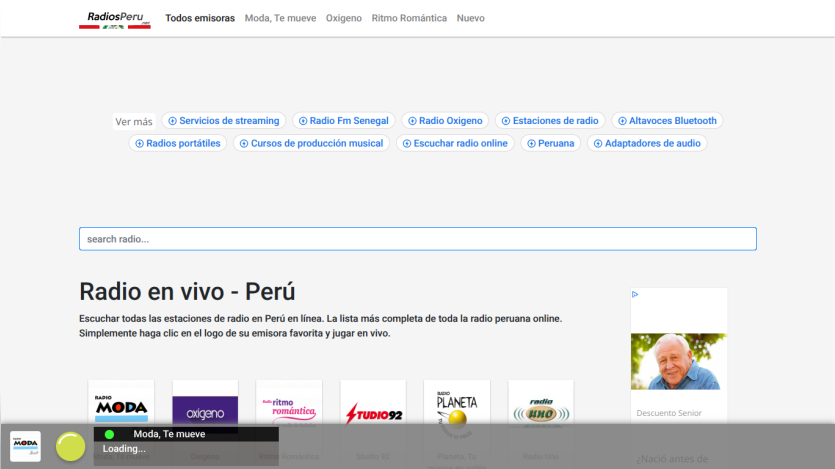835x469 pixels.
Task: Open the RadiosPeru logo homepage
Action: (x=114, y=20)
